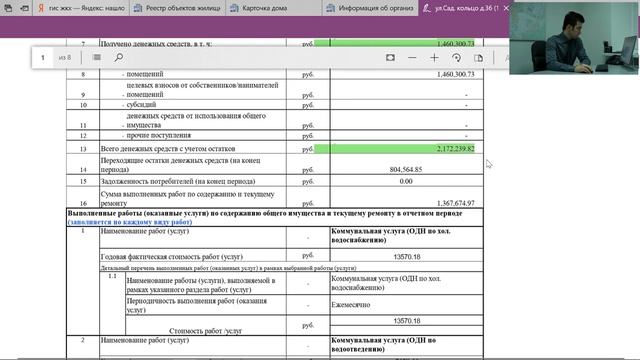This screenshot has height=360, width=640.
Task: Open the 'Карточка дома' tab
Action: point(273,8)
